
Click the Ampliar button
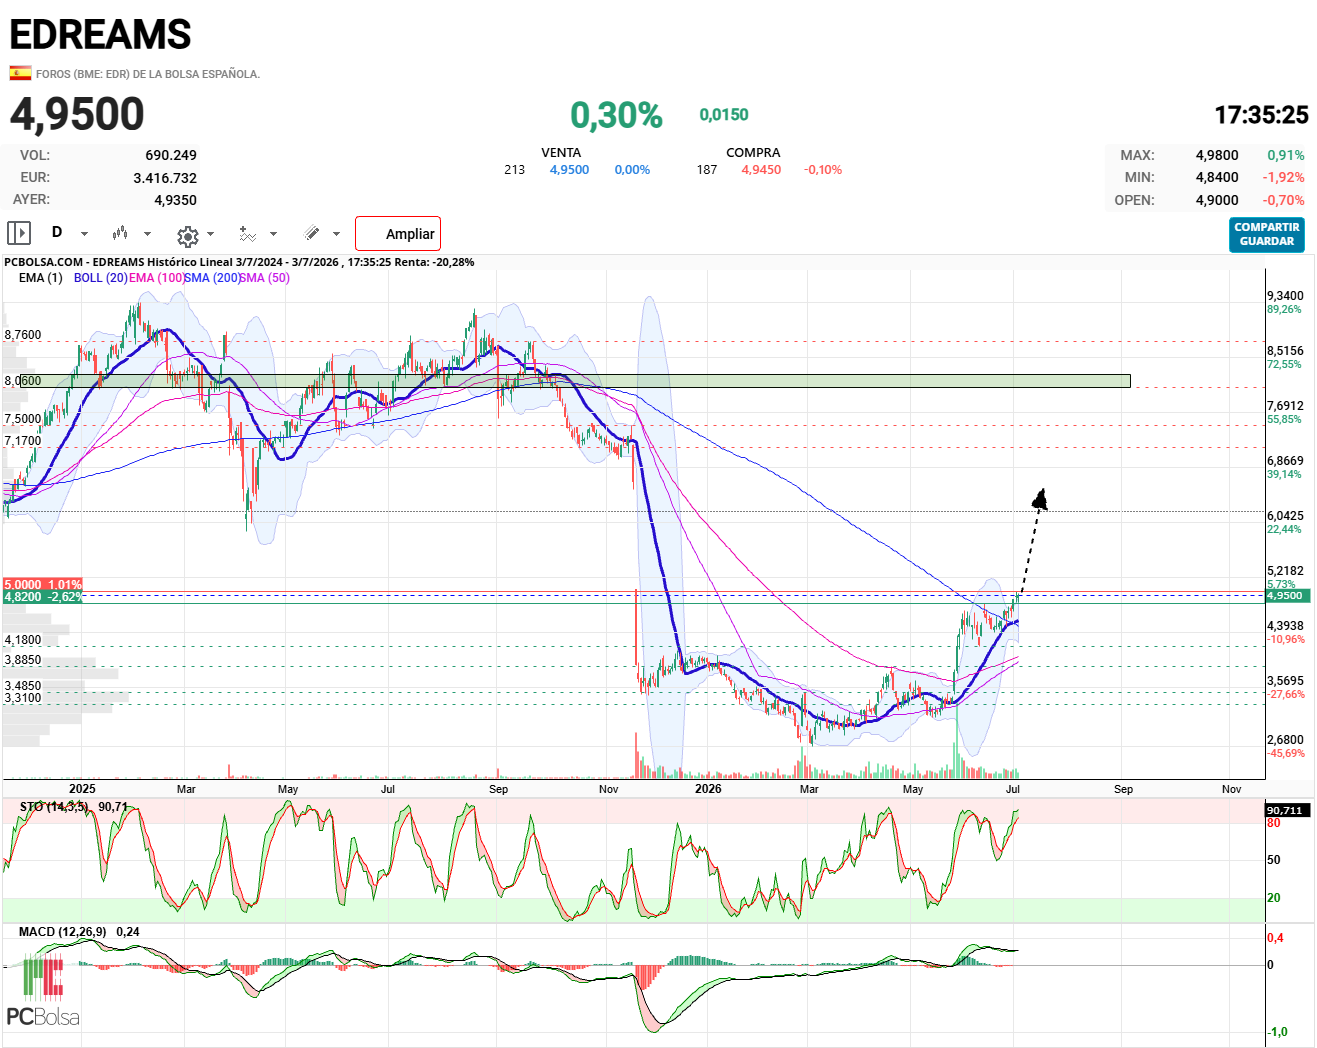[398, 234]
